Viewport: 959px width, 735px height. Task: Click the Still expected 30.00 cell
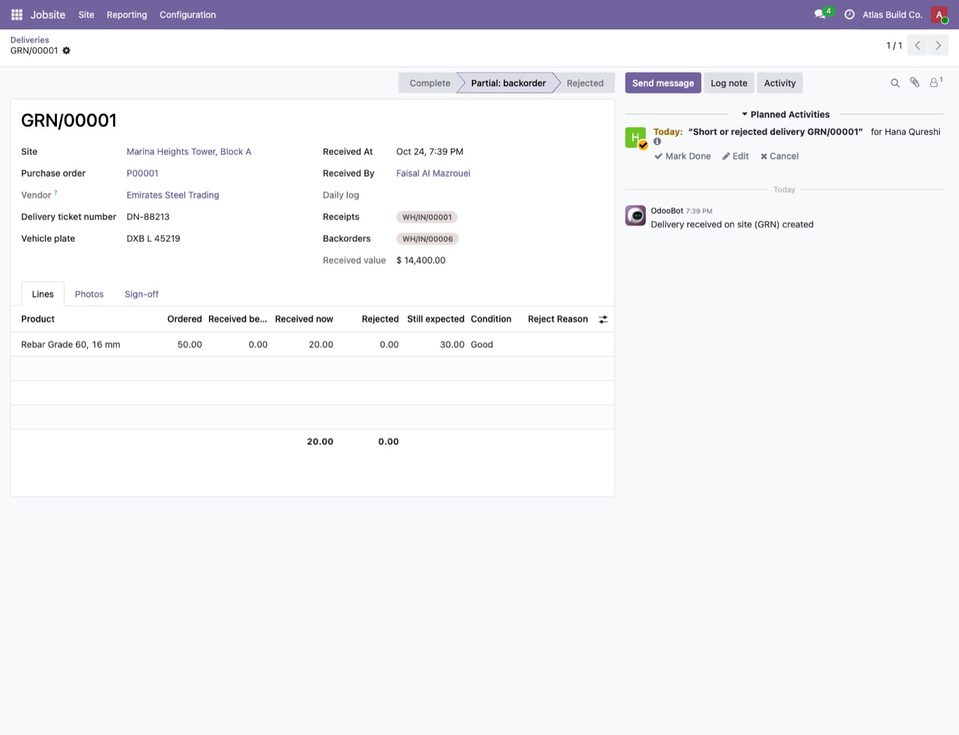click(x=452, y=345)
